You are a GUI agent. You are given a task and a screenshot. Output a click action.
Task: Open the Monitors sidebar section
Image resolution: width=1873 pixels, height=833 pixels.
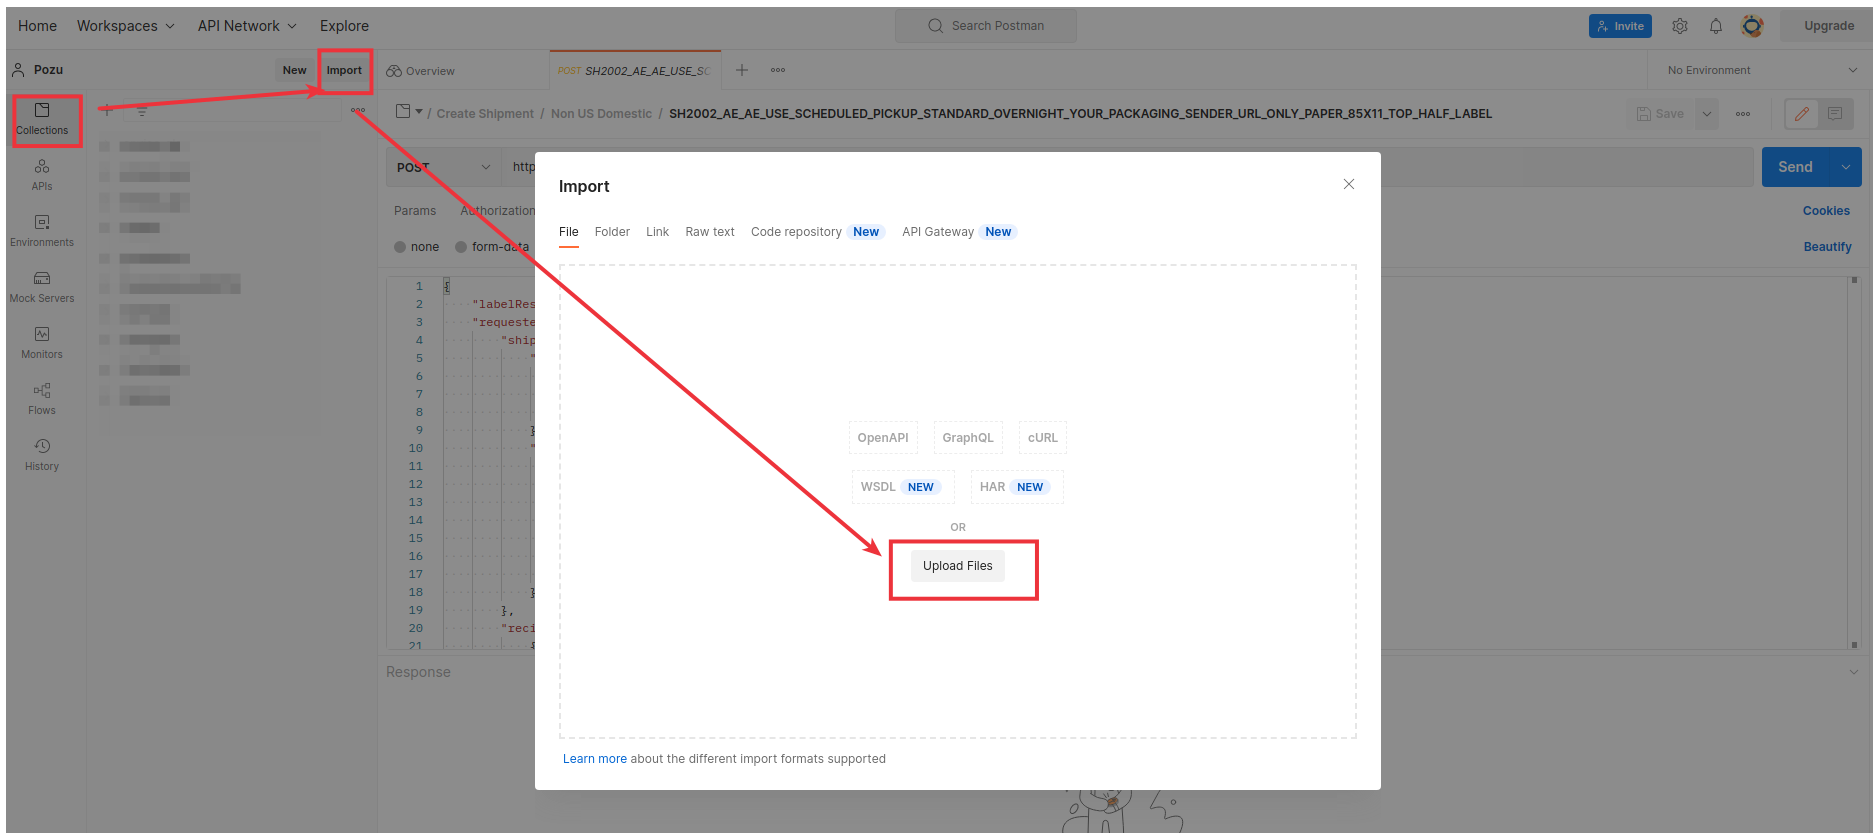(x=42, y=342)
